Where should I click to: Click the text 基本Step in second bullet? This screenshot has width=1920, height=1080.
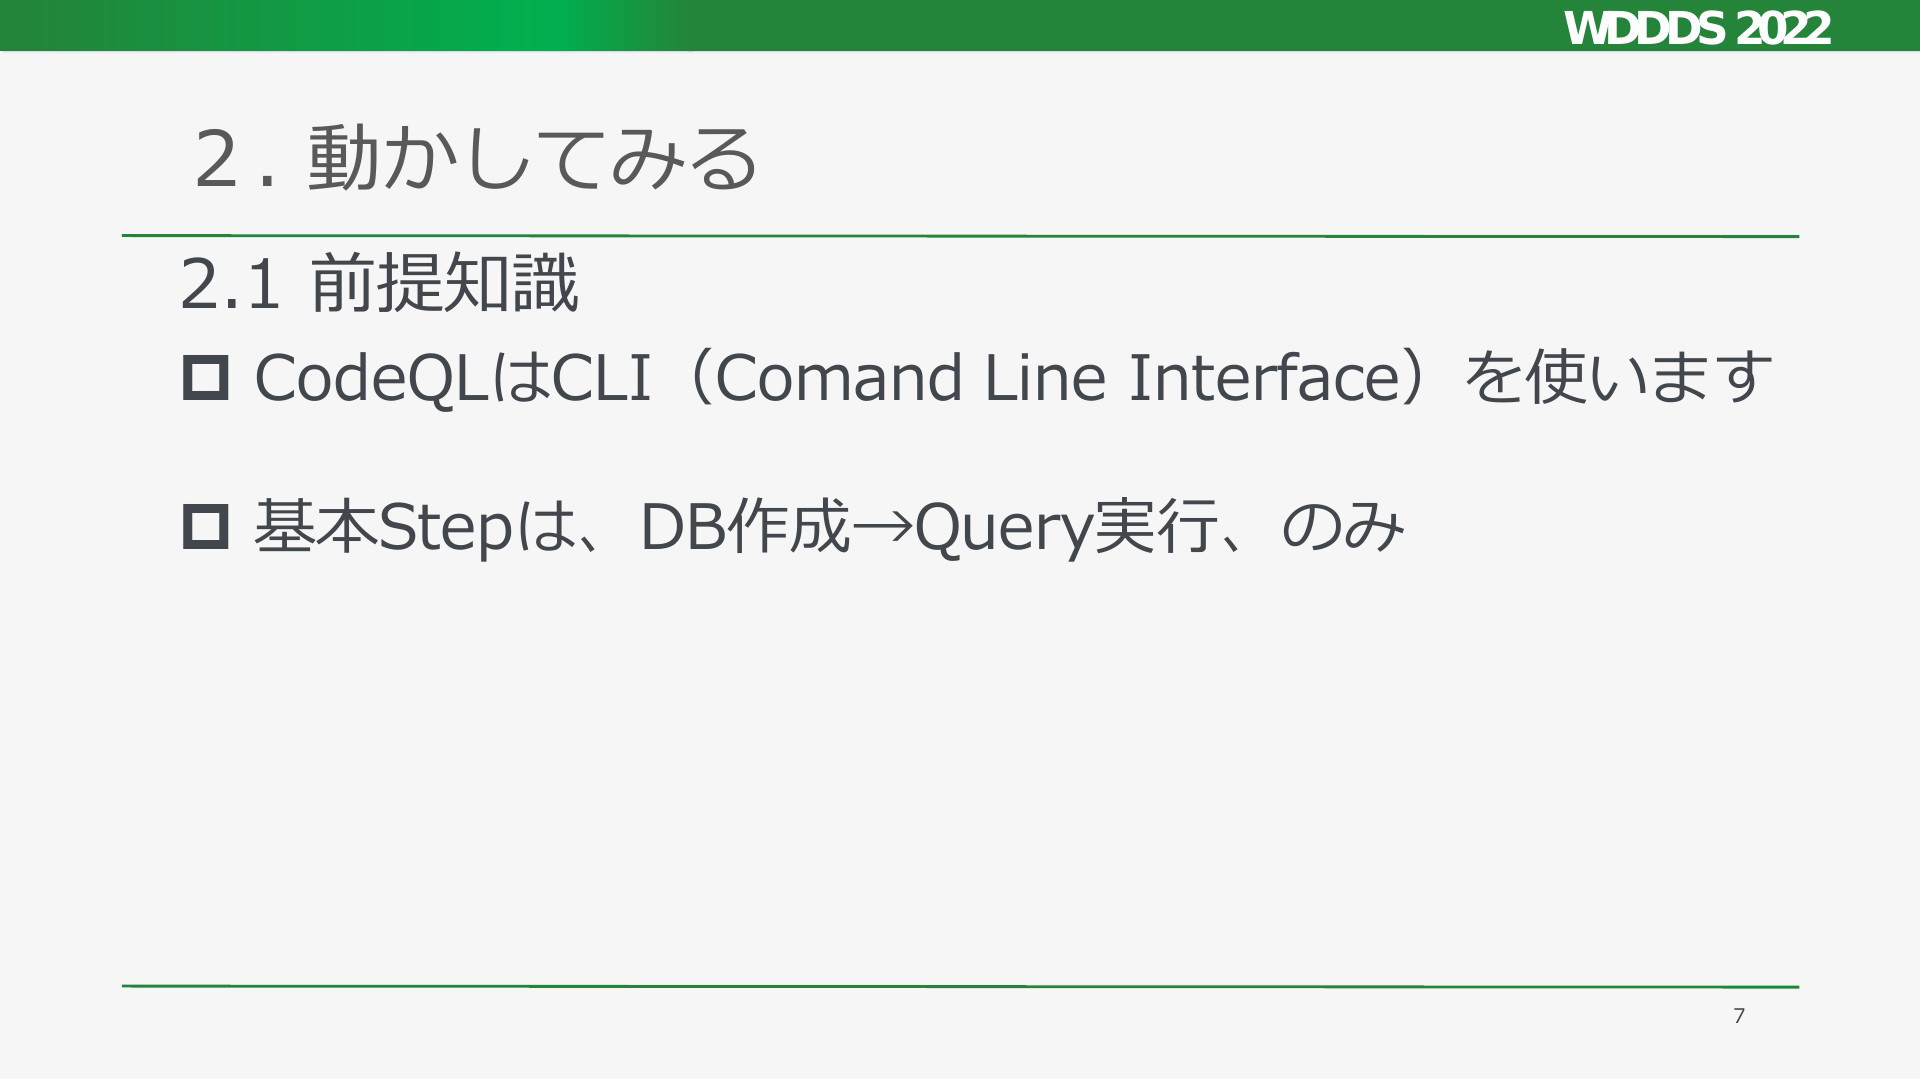click(x=381, y=527)
